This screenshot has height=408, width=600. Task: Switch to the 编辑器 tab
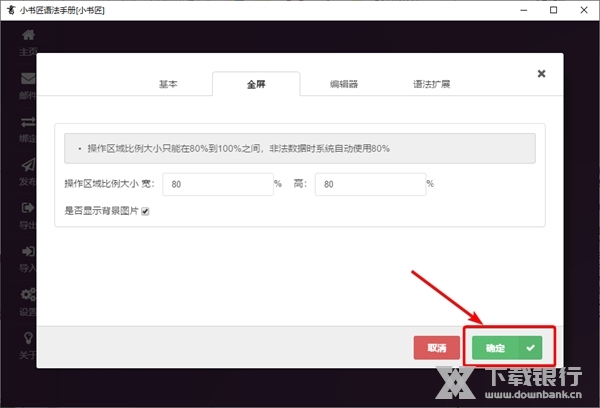344,84
